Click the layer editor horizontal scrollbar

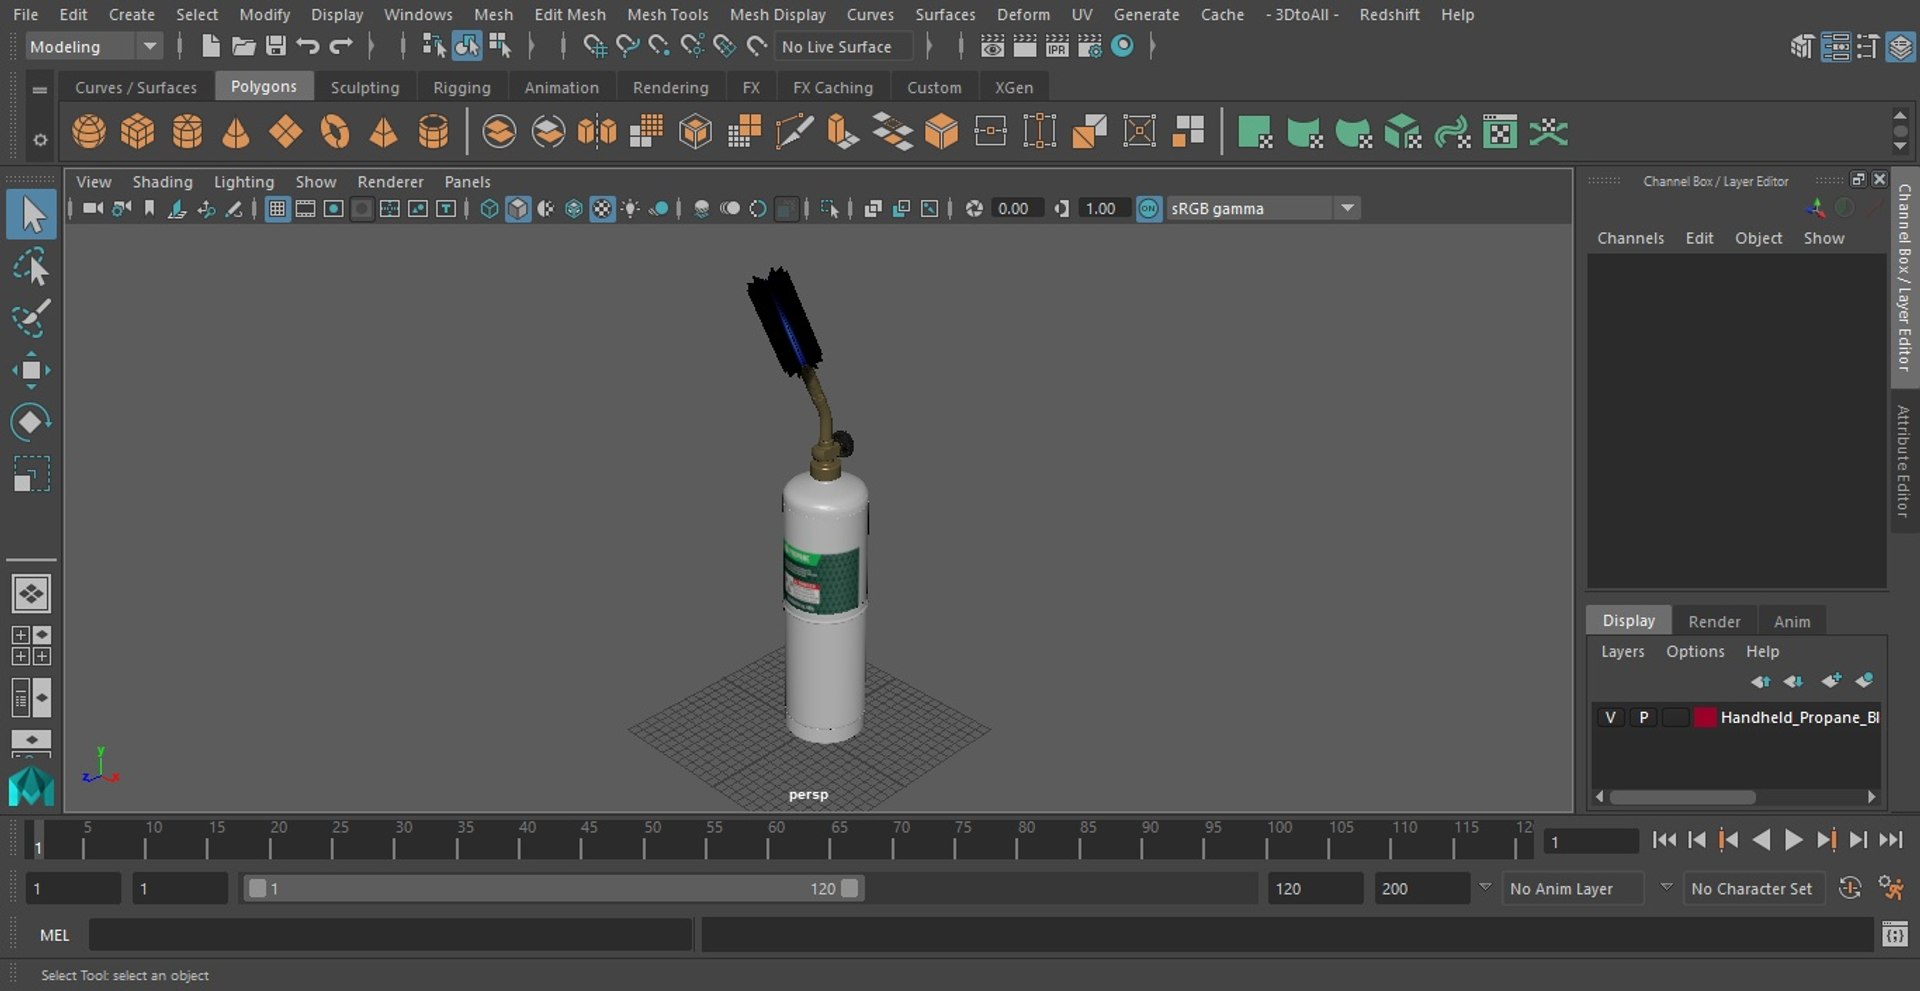click(x=1682, y=797)
